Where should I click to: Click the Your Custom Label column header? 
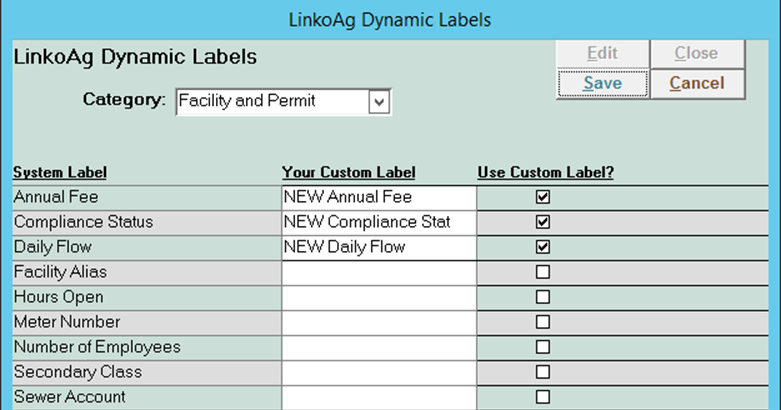(349, 172)
